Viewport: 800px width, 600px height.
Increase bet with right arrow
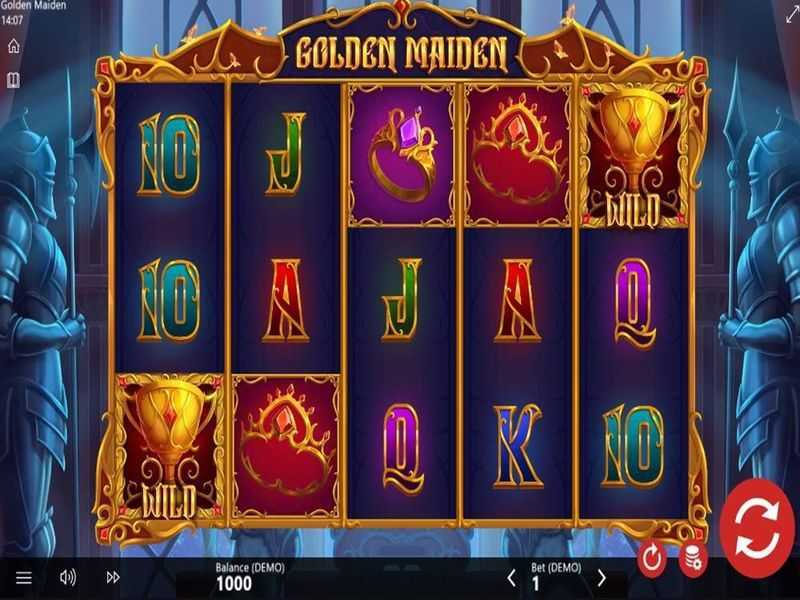click(602, 578)
